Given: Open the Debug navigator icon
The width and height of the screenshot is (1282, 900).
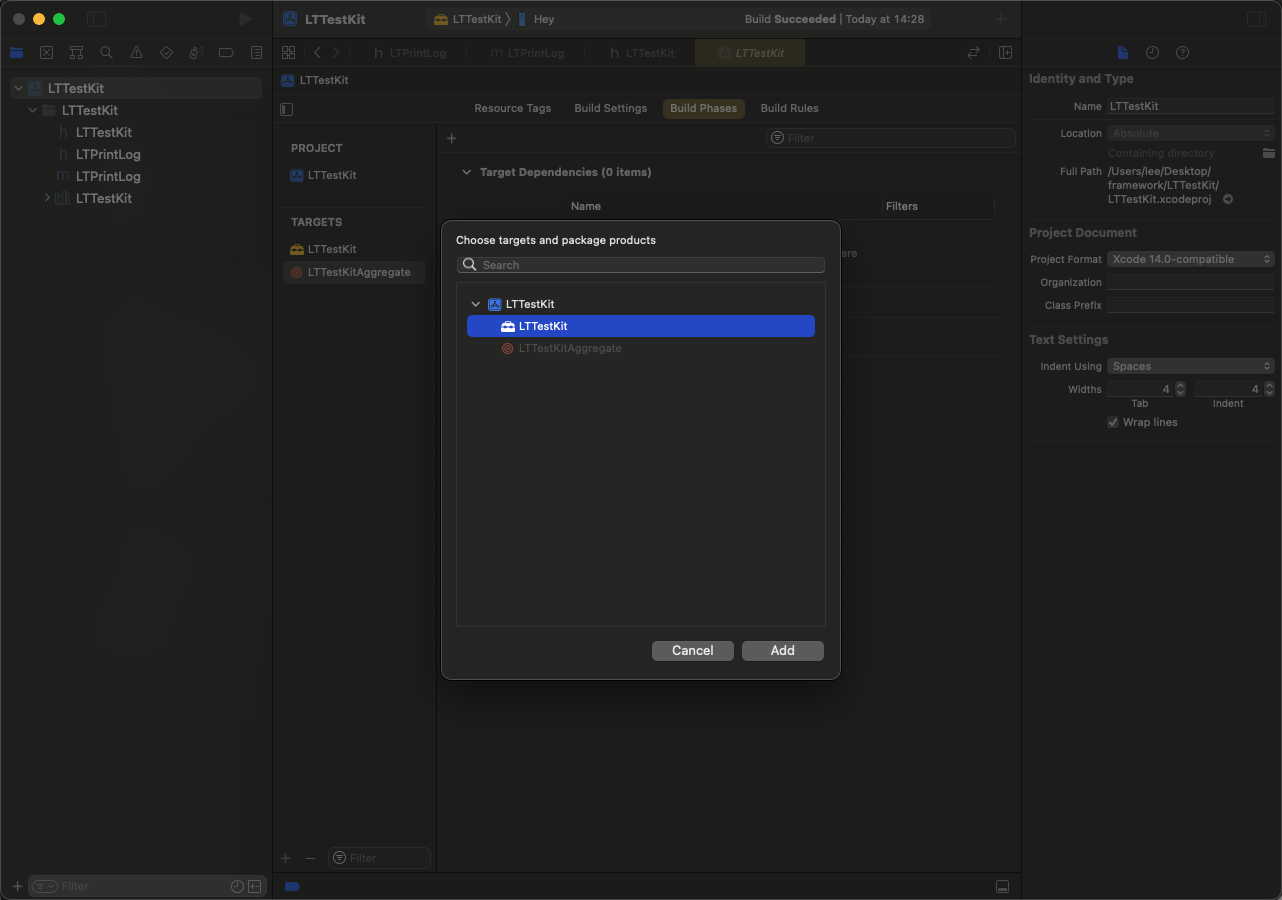Looking at the screenshot, I should pyautogui.click(x=196, y=53).
